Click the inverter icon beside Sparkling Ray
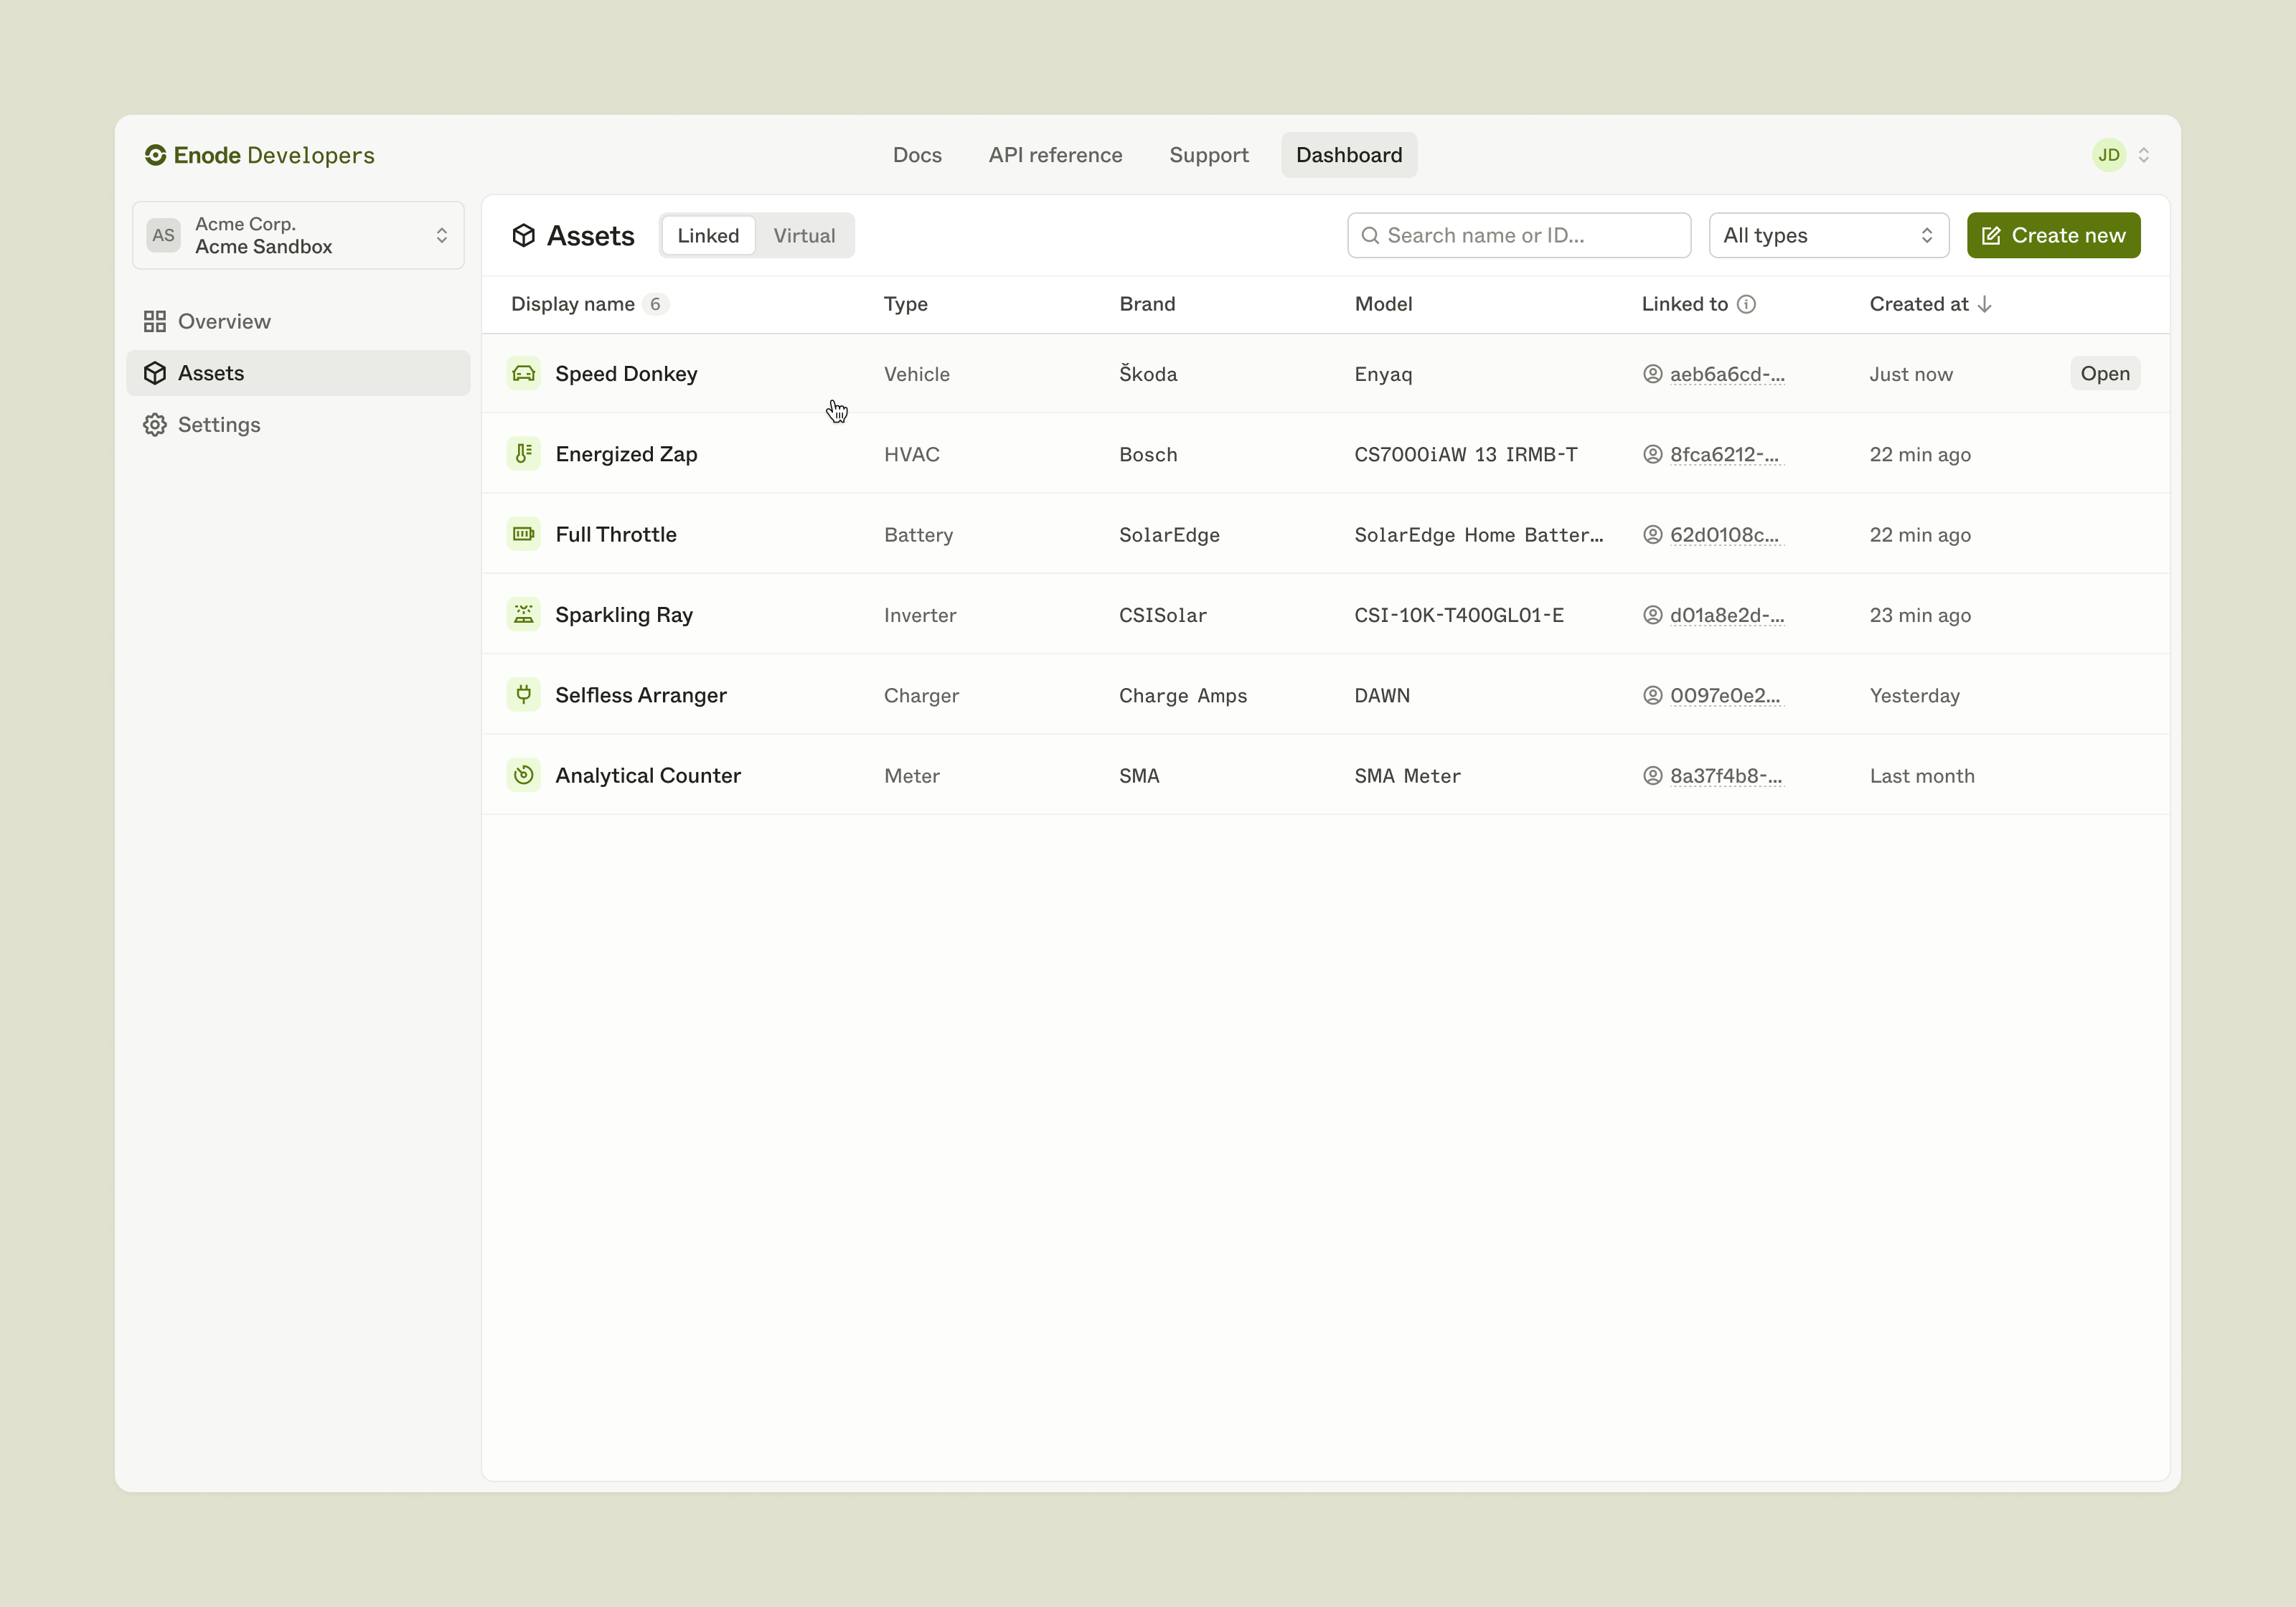Screen dimensions: 2296x1607 pos(523,614)
